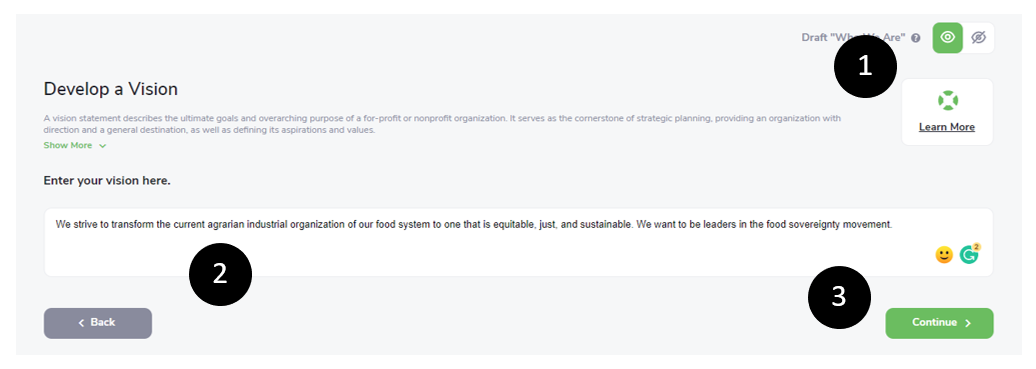Screen dimensions: 1036x369
Task: Expand description using chevron beside Show More
Action: click(102, 146)
